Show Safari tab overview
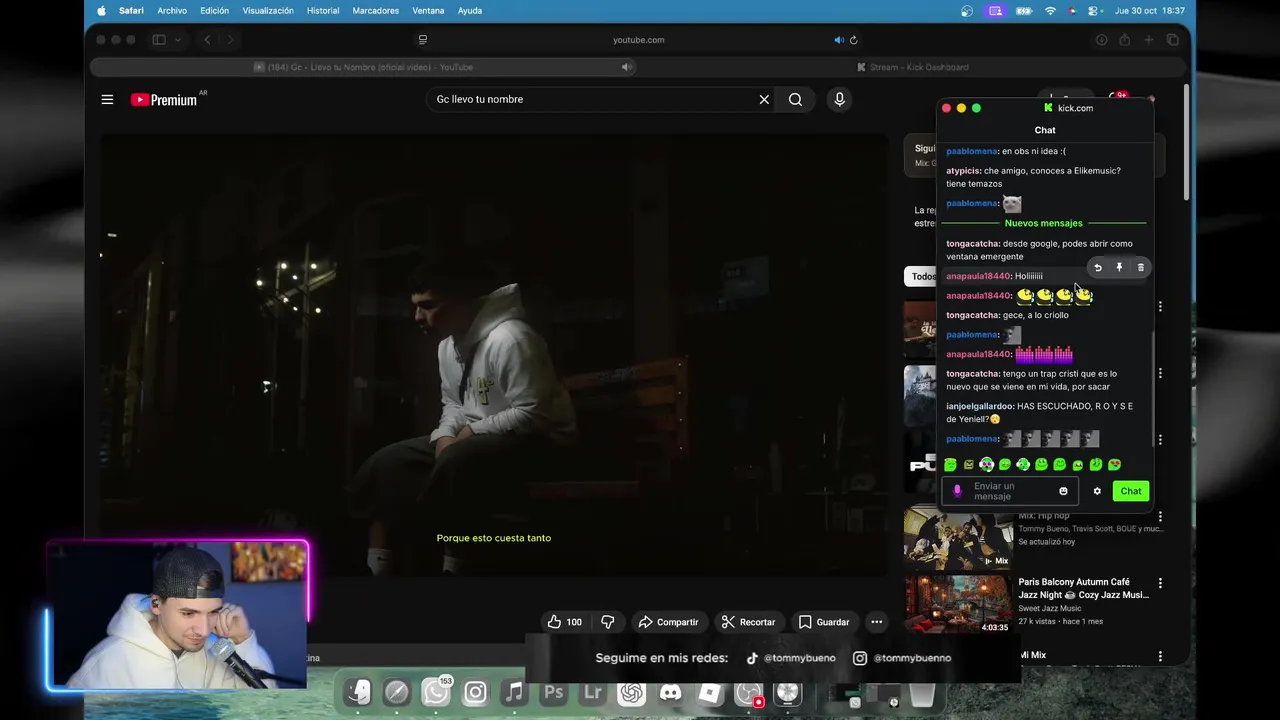 1173,40
